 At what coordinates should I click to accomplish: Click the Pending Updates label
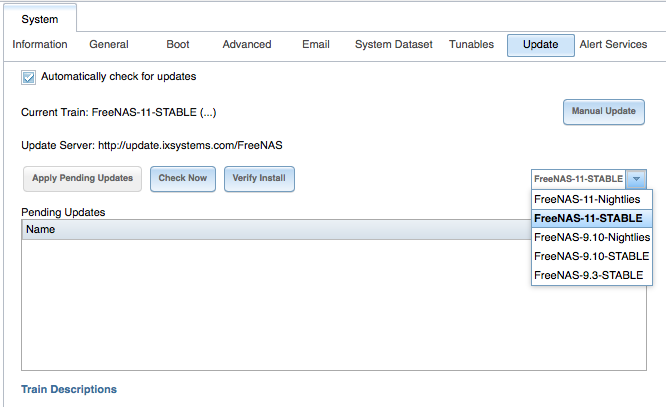pyautogui.click(x=63, y=212)
